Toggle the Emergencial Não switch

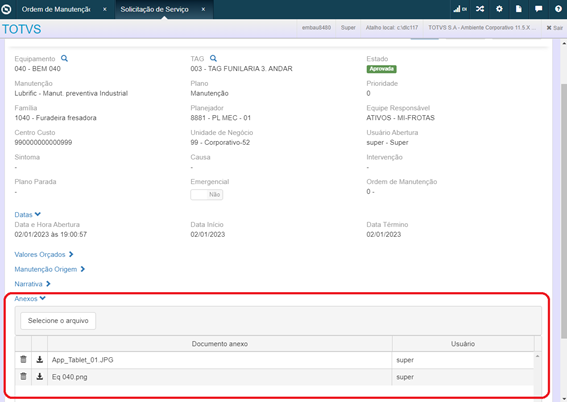[206, 194]
